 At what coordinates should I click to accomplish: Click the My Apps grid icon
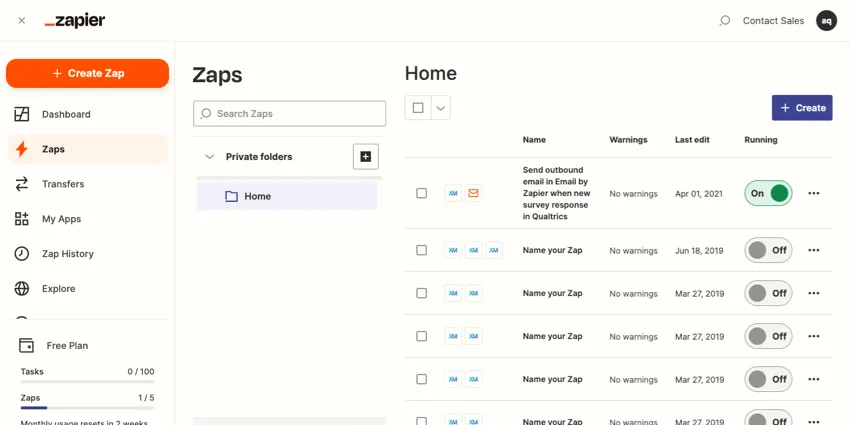click(22, 219)
